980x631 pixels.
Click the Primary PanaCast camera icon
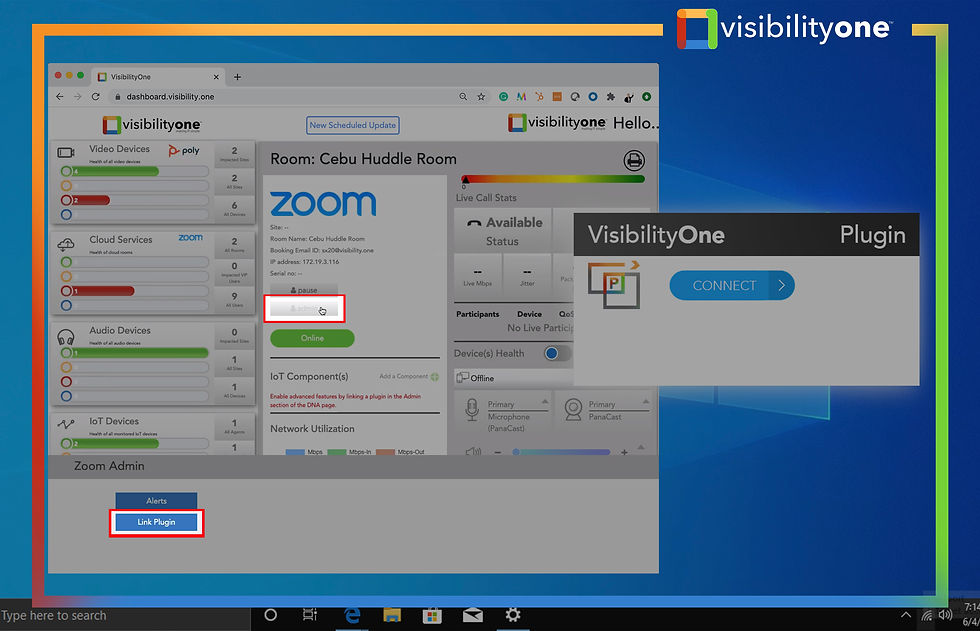572,410
